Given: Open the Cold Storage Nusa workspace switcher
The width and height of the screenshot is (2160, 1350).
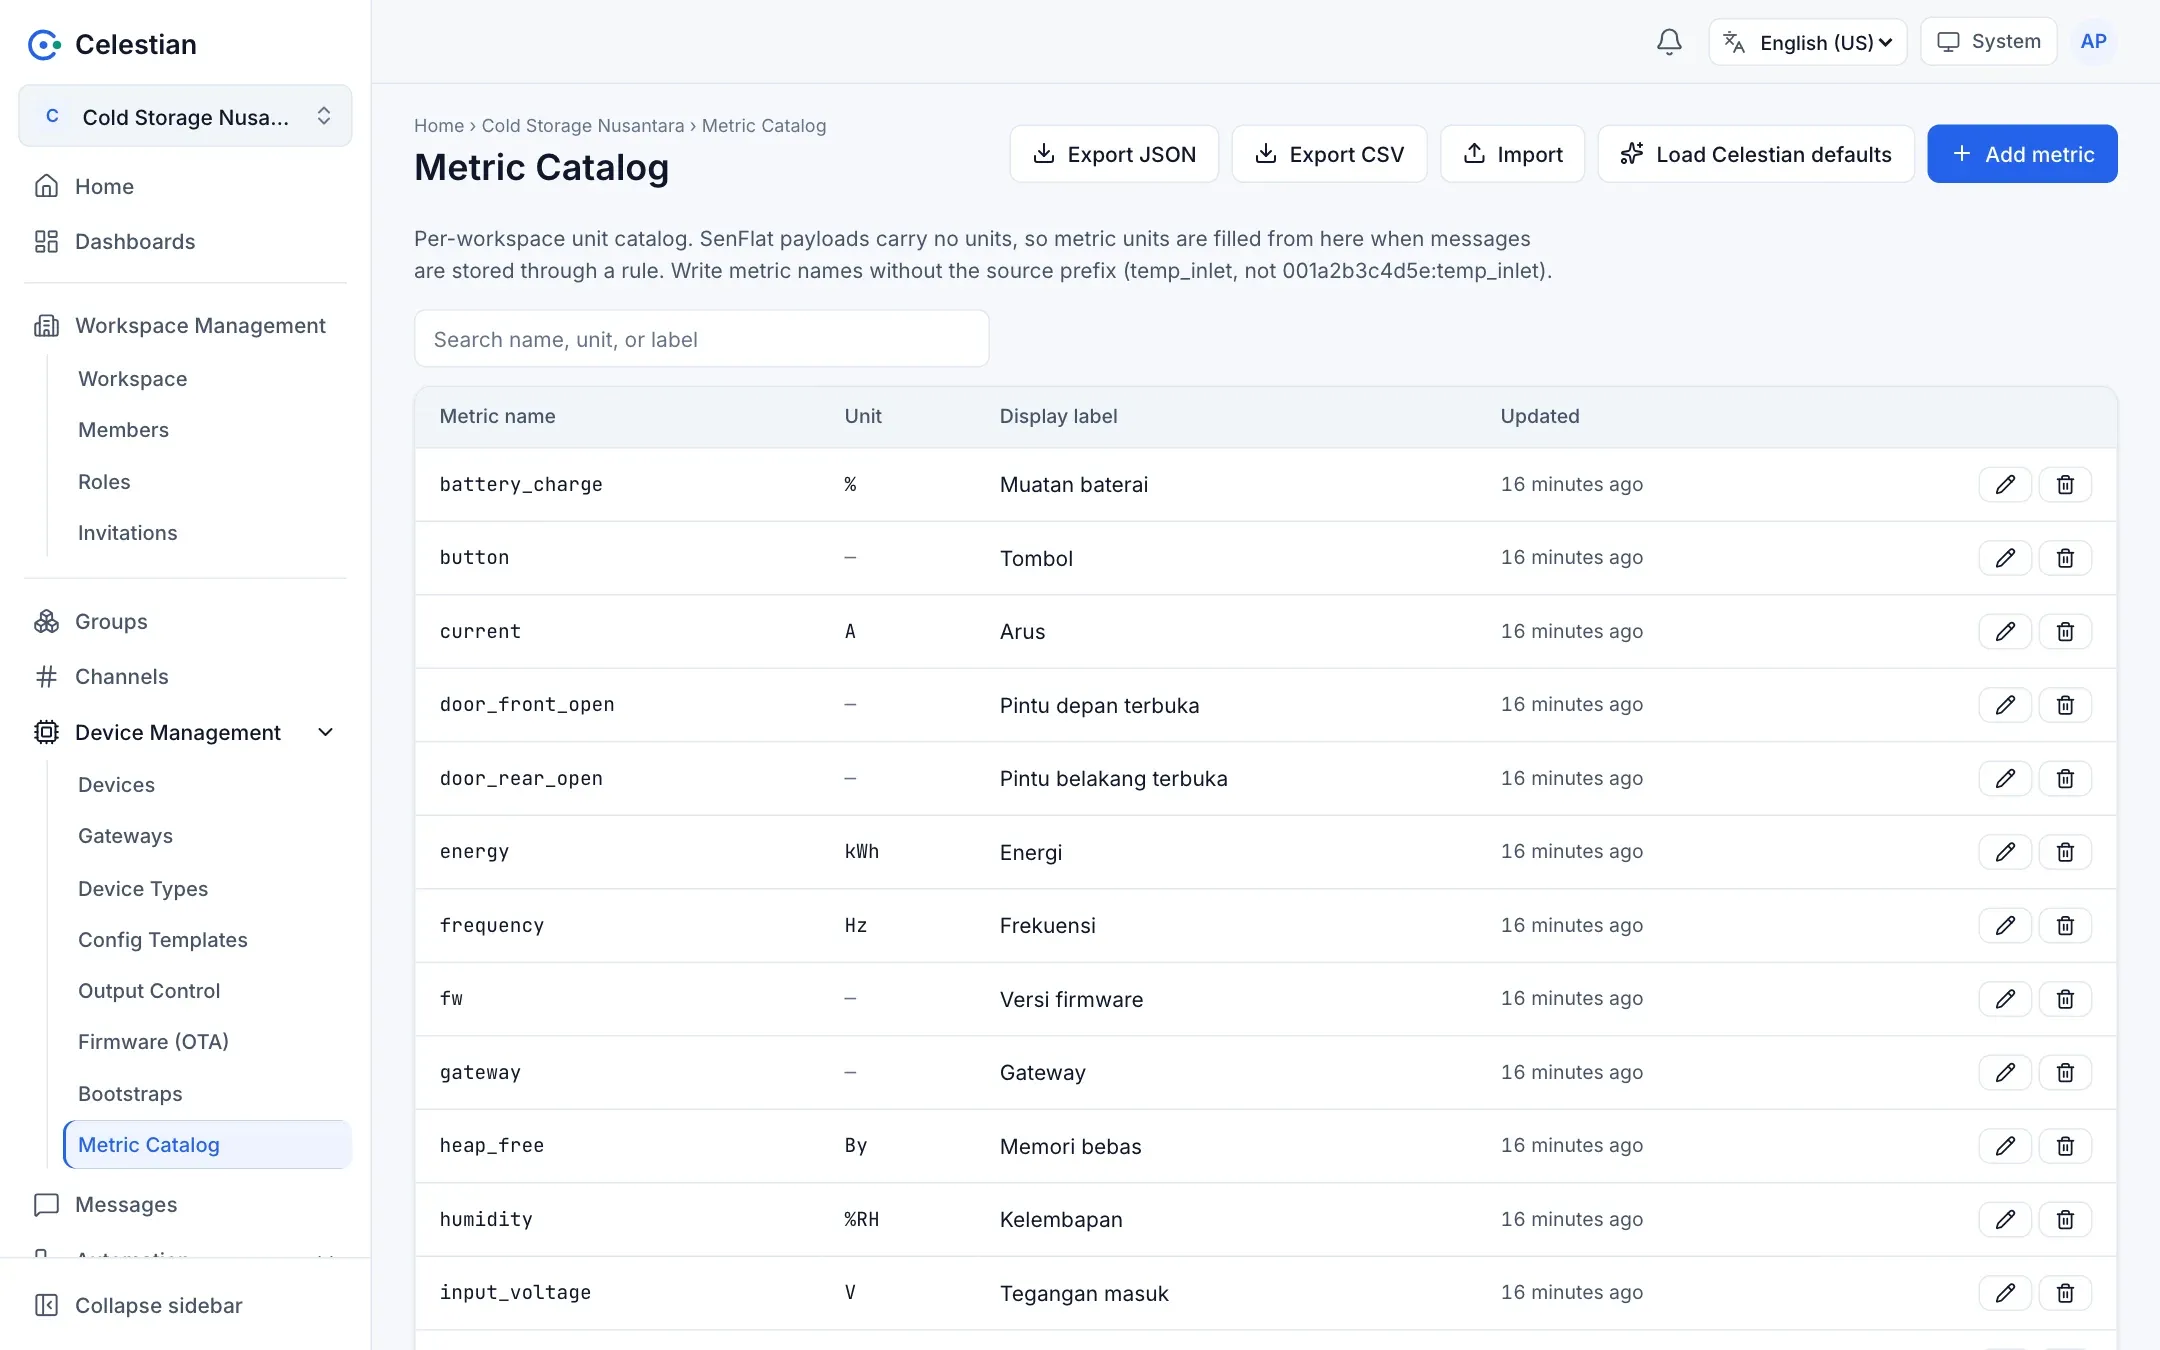Looking at the screenshot, I should click(185, 116).
